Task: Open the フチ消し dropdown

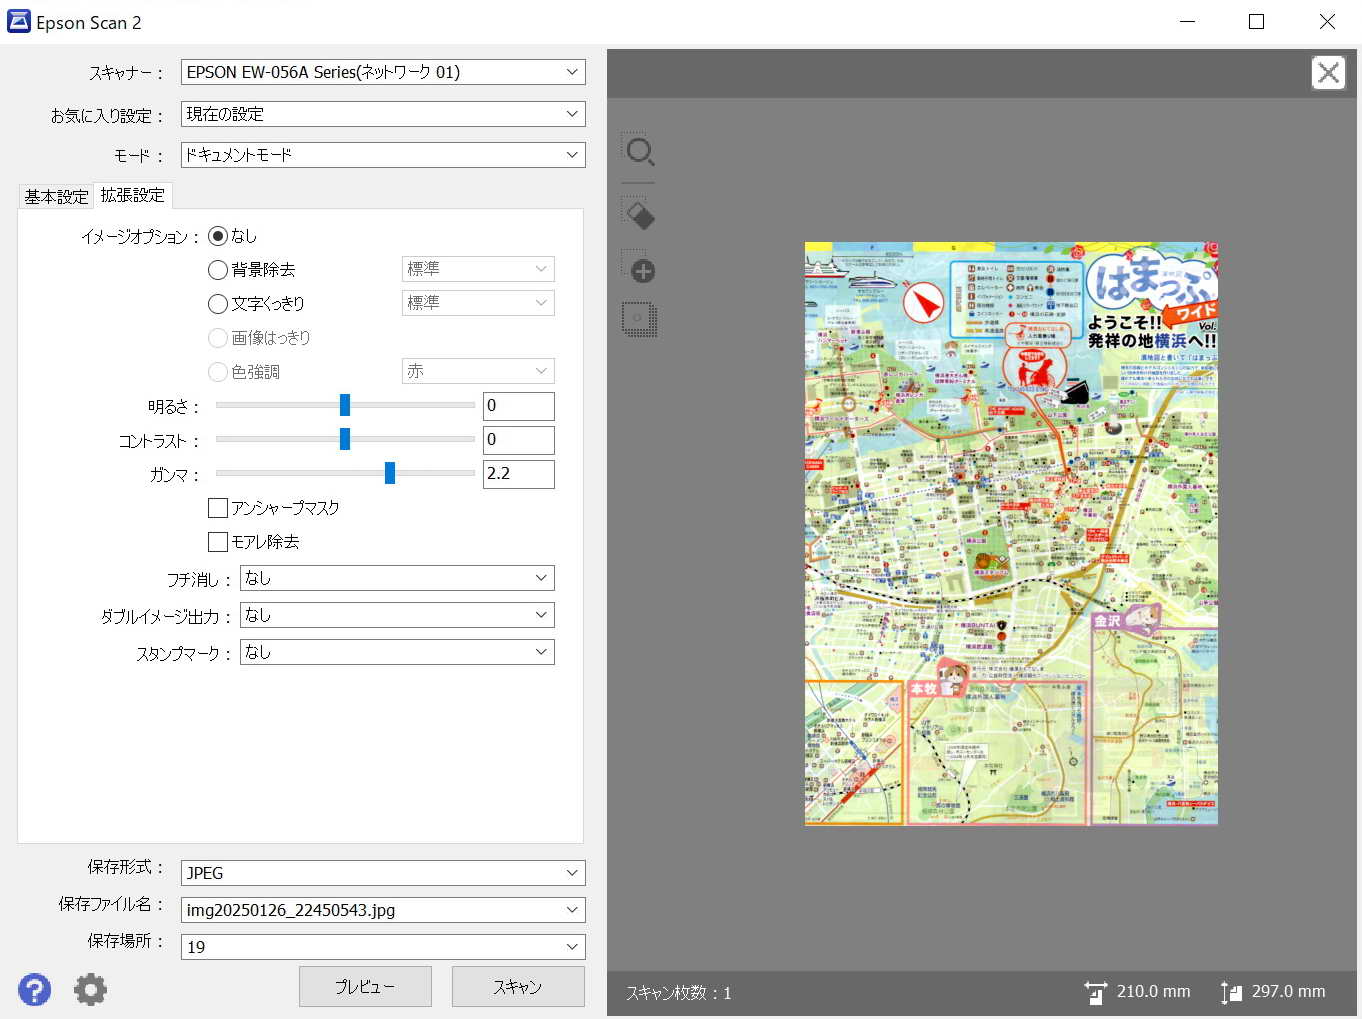Action: point(397,578)
